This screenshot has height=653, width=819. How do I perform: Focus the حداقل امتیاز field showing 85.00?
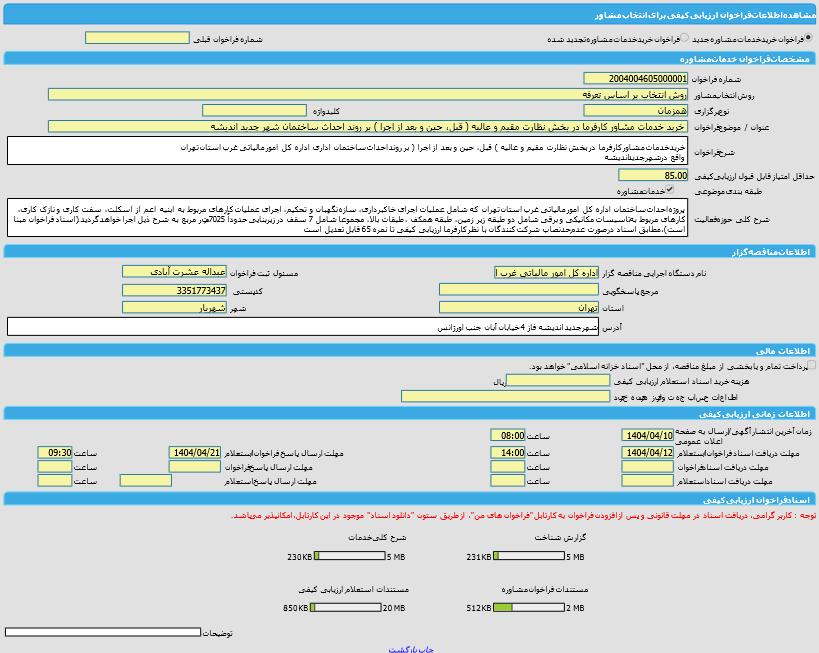(x=653, y=175)
